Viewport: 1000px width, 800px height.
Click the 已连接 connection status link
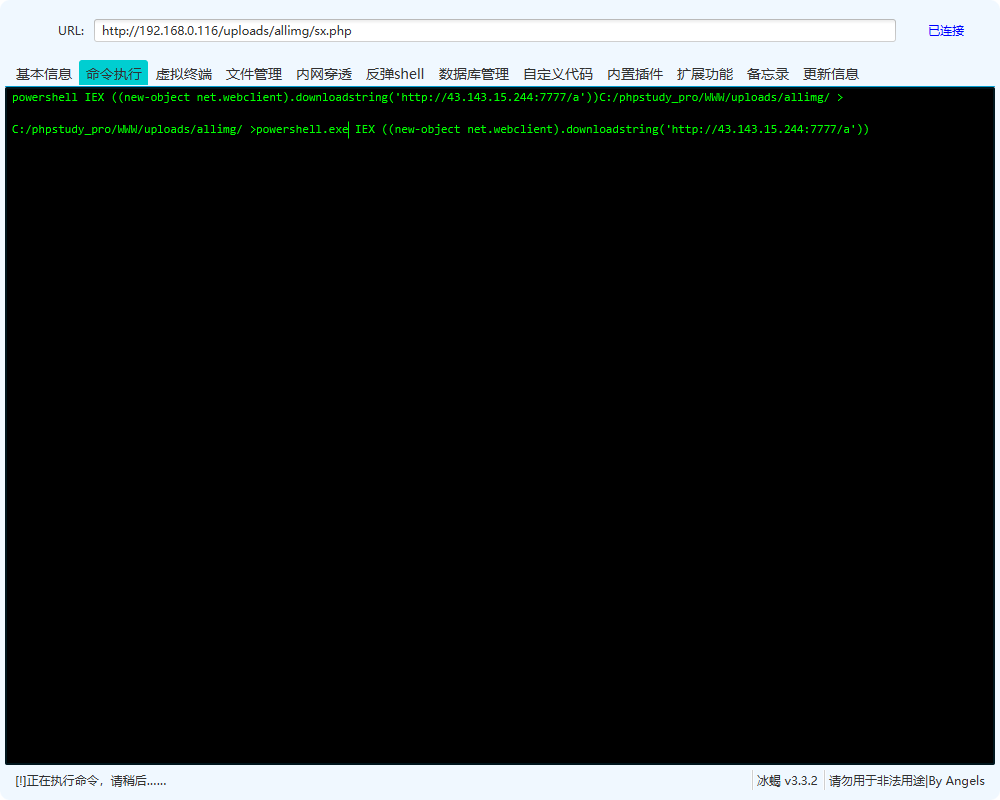[946, 31]
